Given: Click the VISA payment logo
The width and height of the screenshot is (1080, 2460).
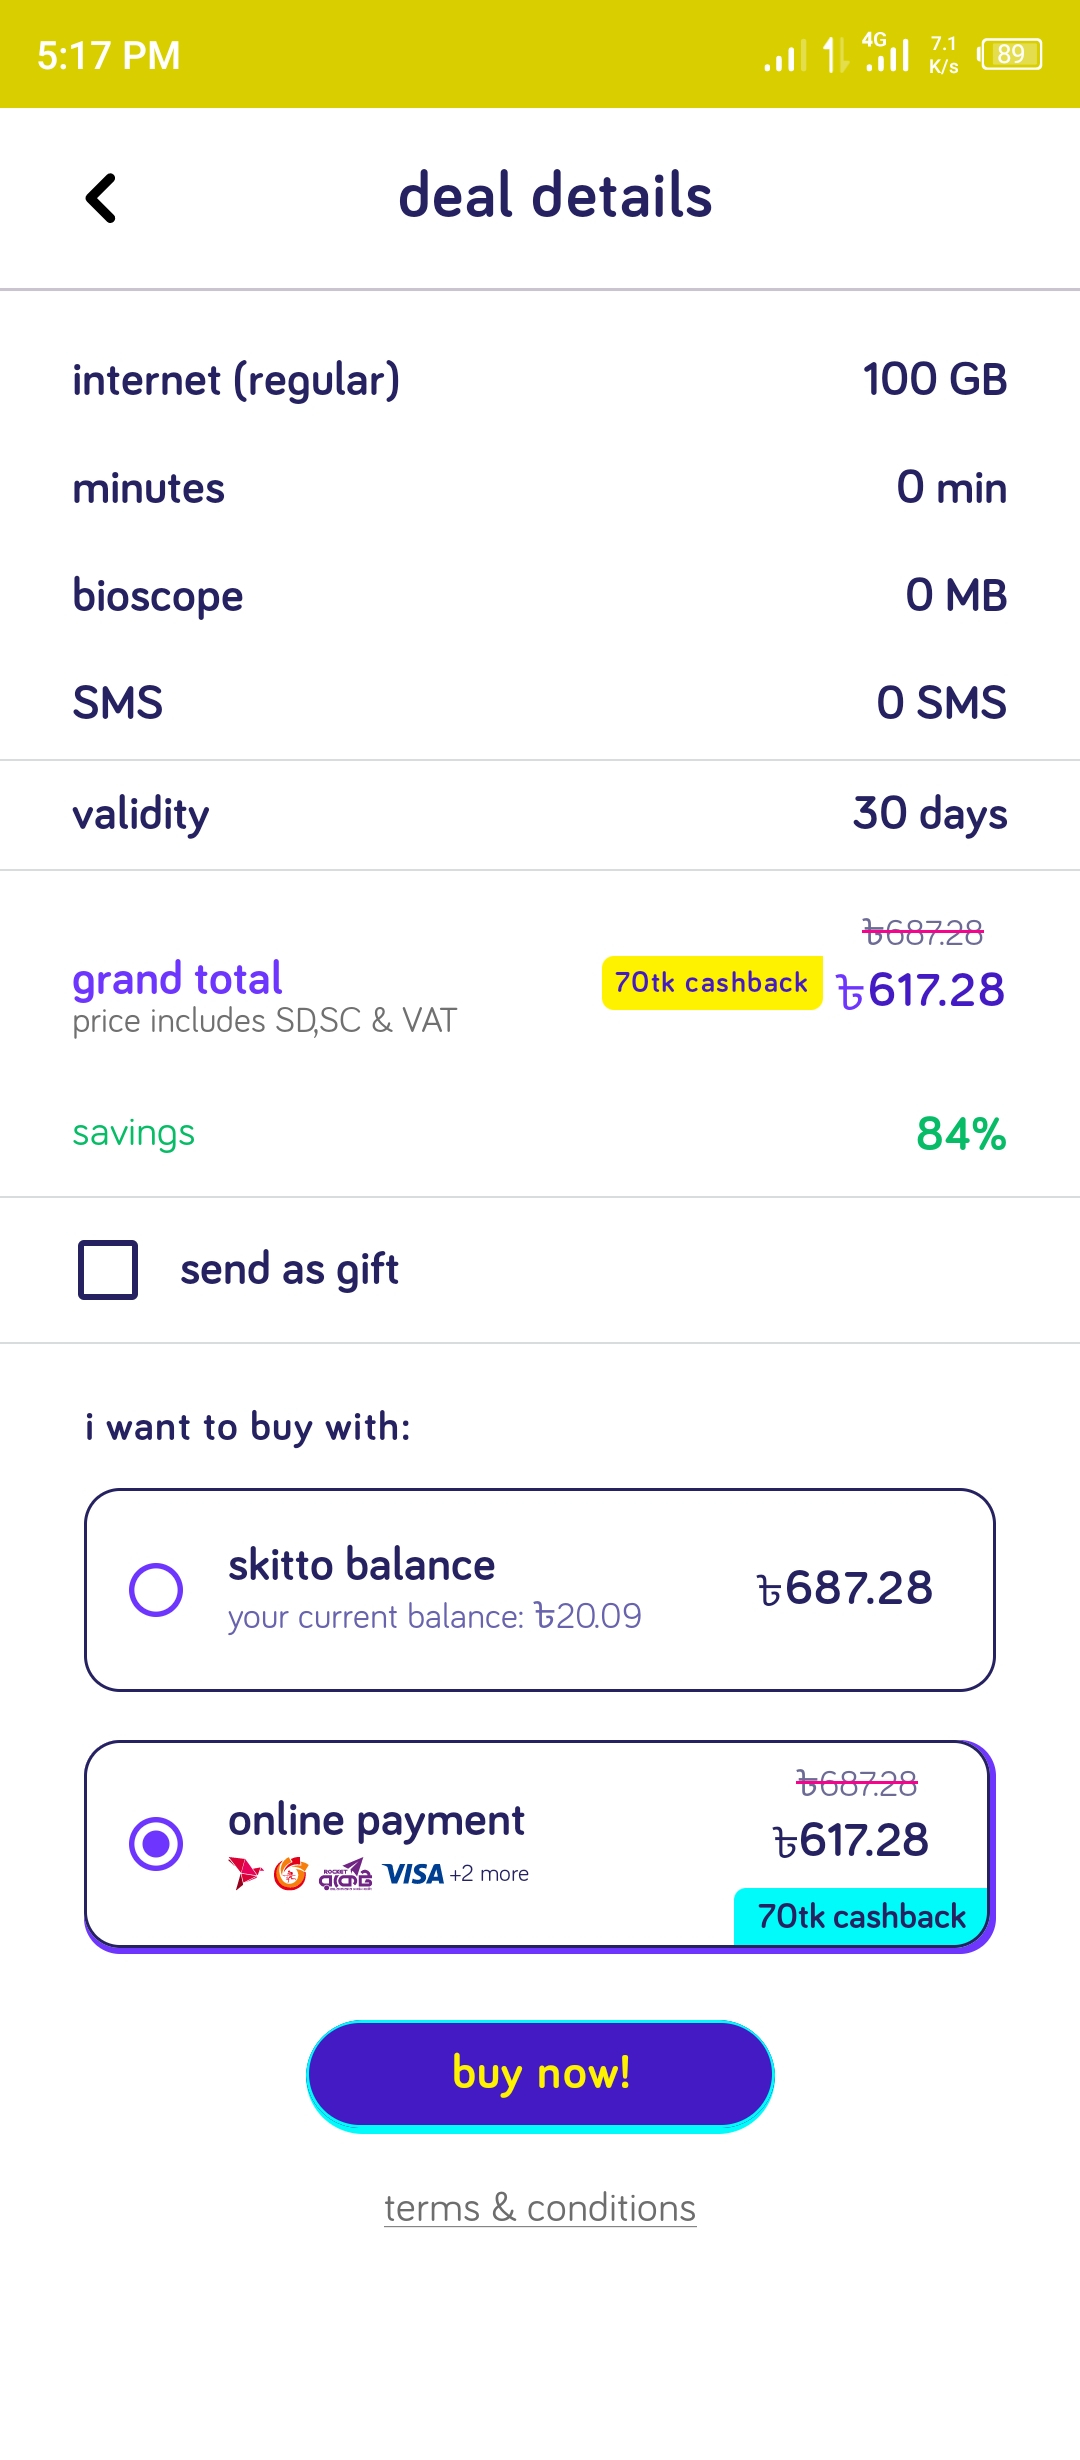Looking at the screenshot, I should click(413, 1874).
